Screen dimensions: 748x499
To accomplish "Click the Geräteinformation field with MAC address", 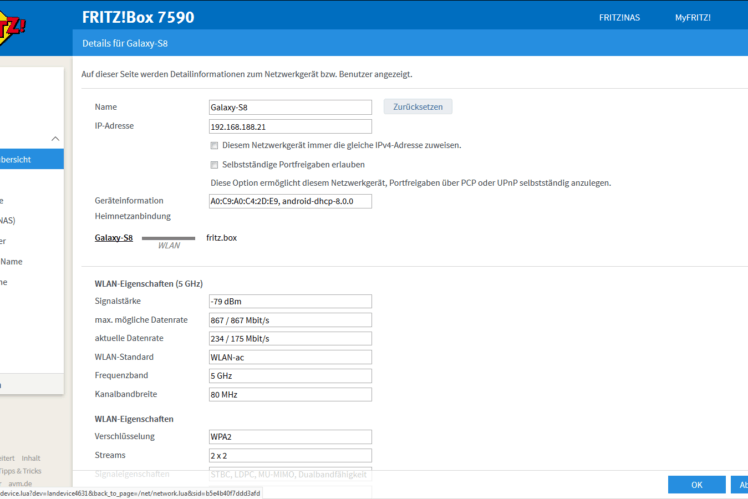I will tap(290, 201).
